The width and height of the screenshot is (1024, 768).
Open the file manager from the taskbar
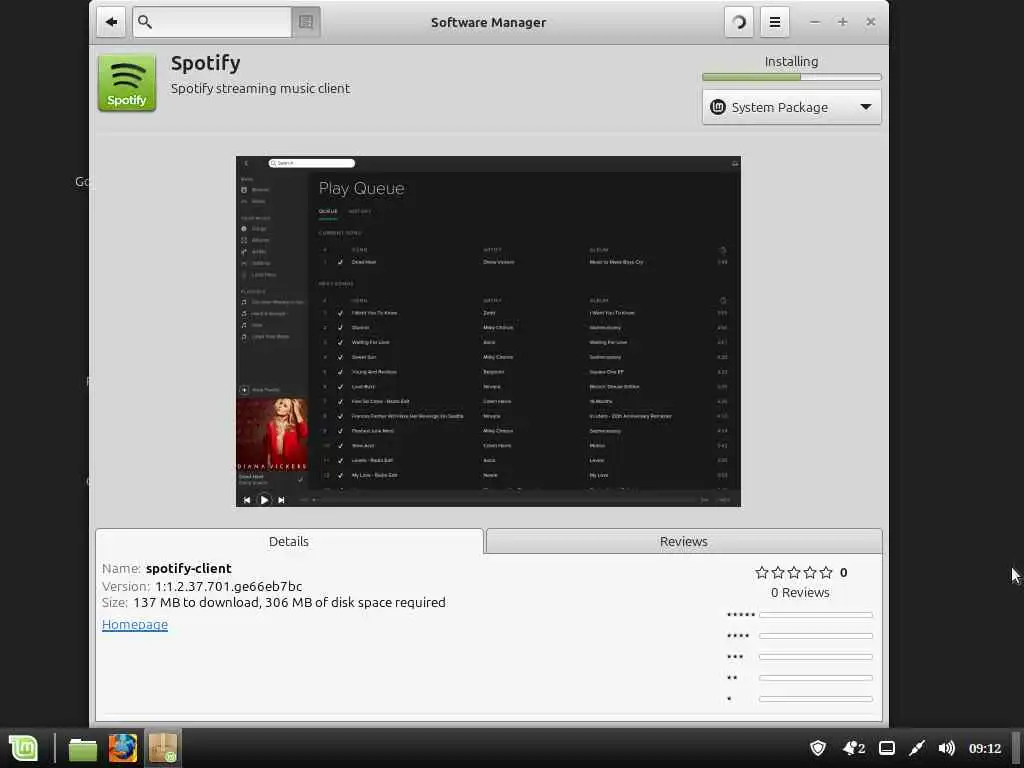(x=83, y=748)
